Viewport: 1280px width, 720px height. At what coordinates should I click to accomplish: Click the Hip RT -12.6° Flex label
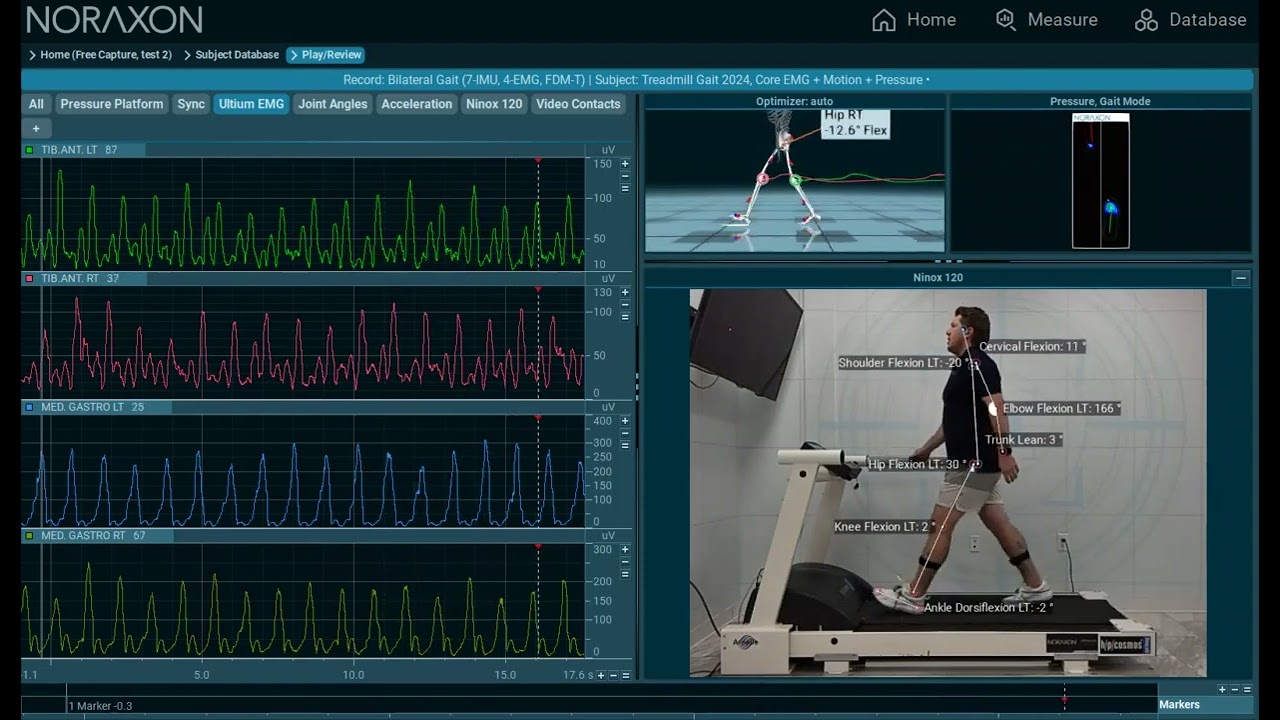pos(855,123)
